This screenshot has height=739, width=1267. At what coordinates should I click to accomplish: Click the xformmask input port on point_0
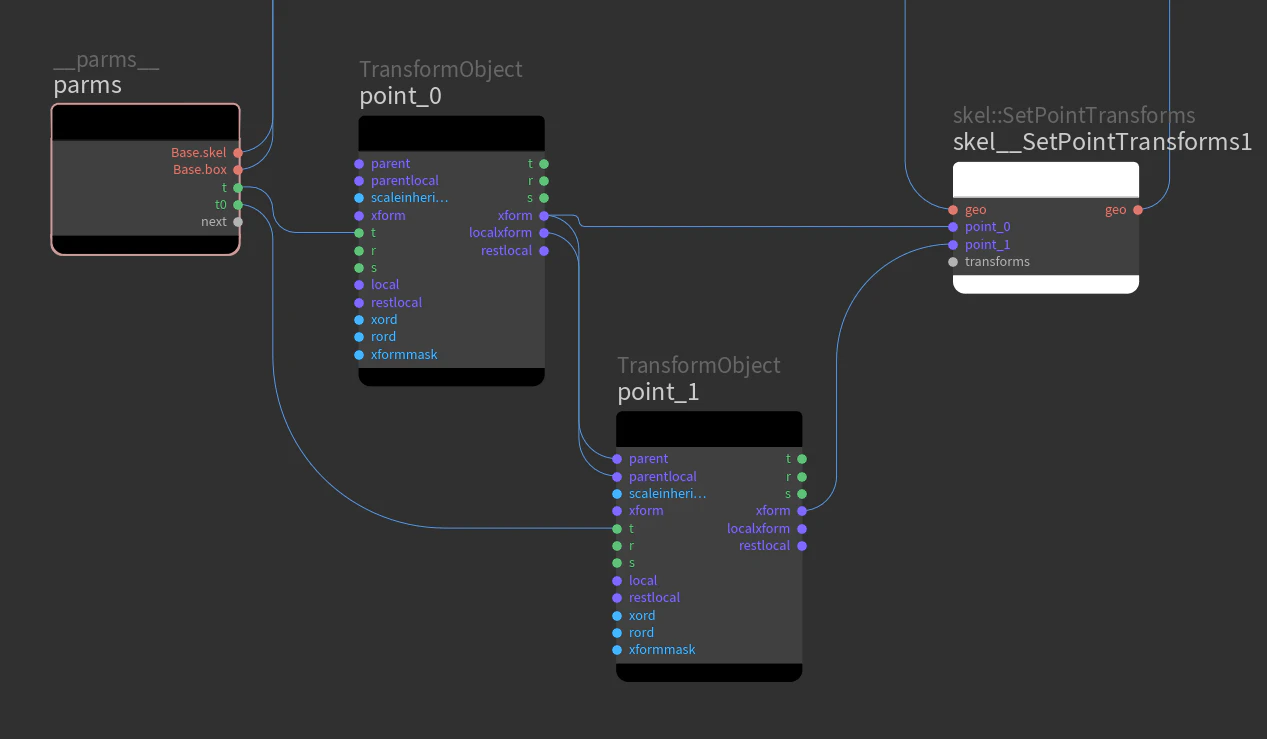(359, 355)
